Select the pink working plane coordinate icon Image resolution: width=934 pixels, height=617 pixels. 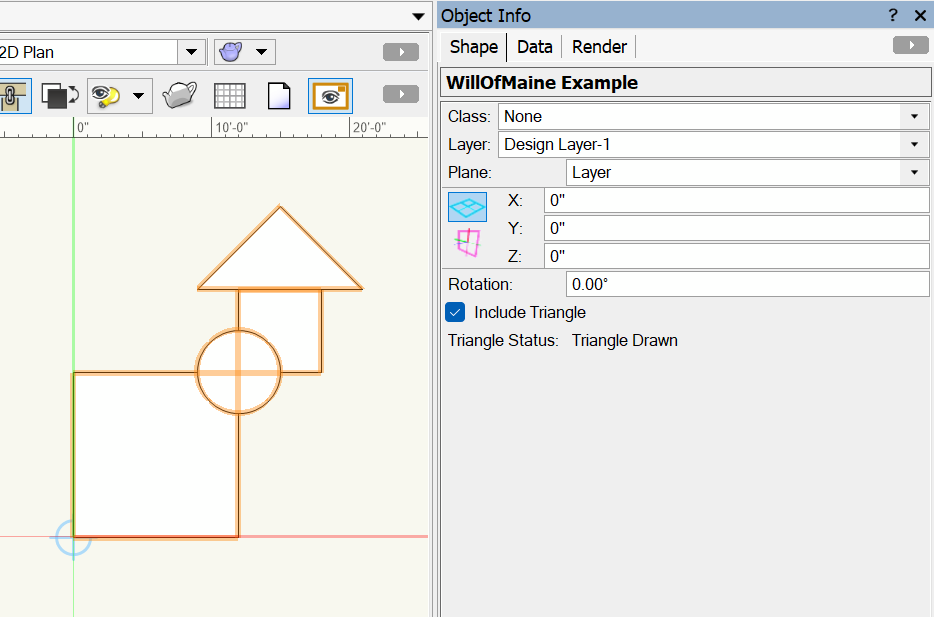coord(467,242)
